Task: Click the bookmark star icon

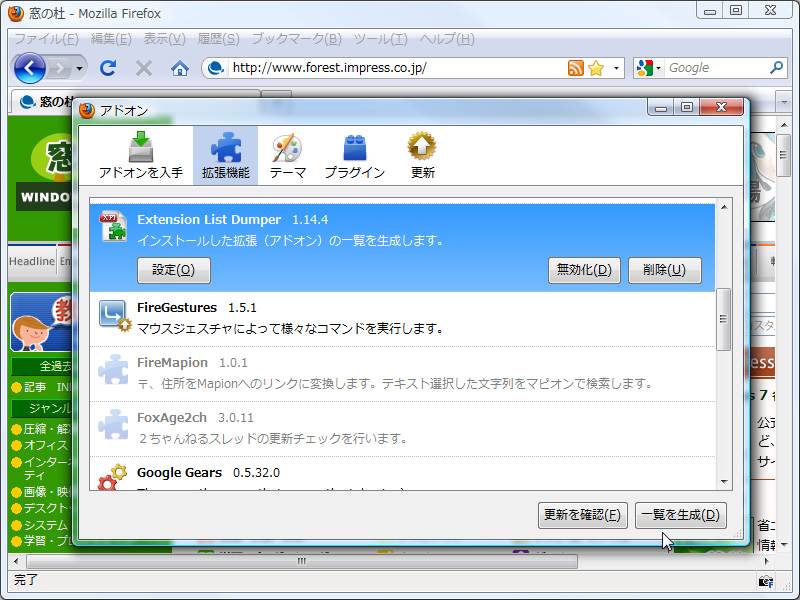Action: tap(596, 68)
